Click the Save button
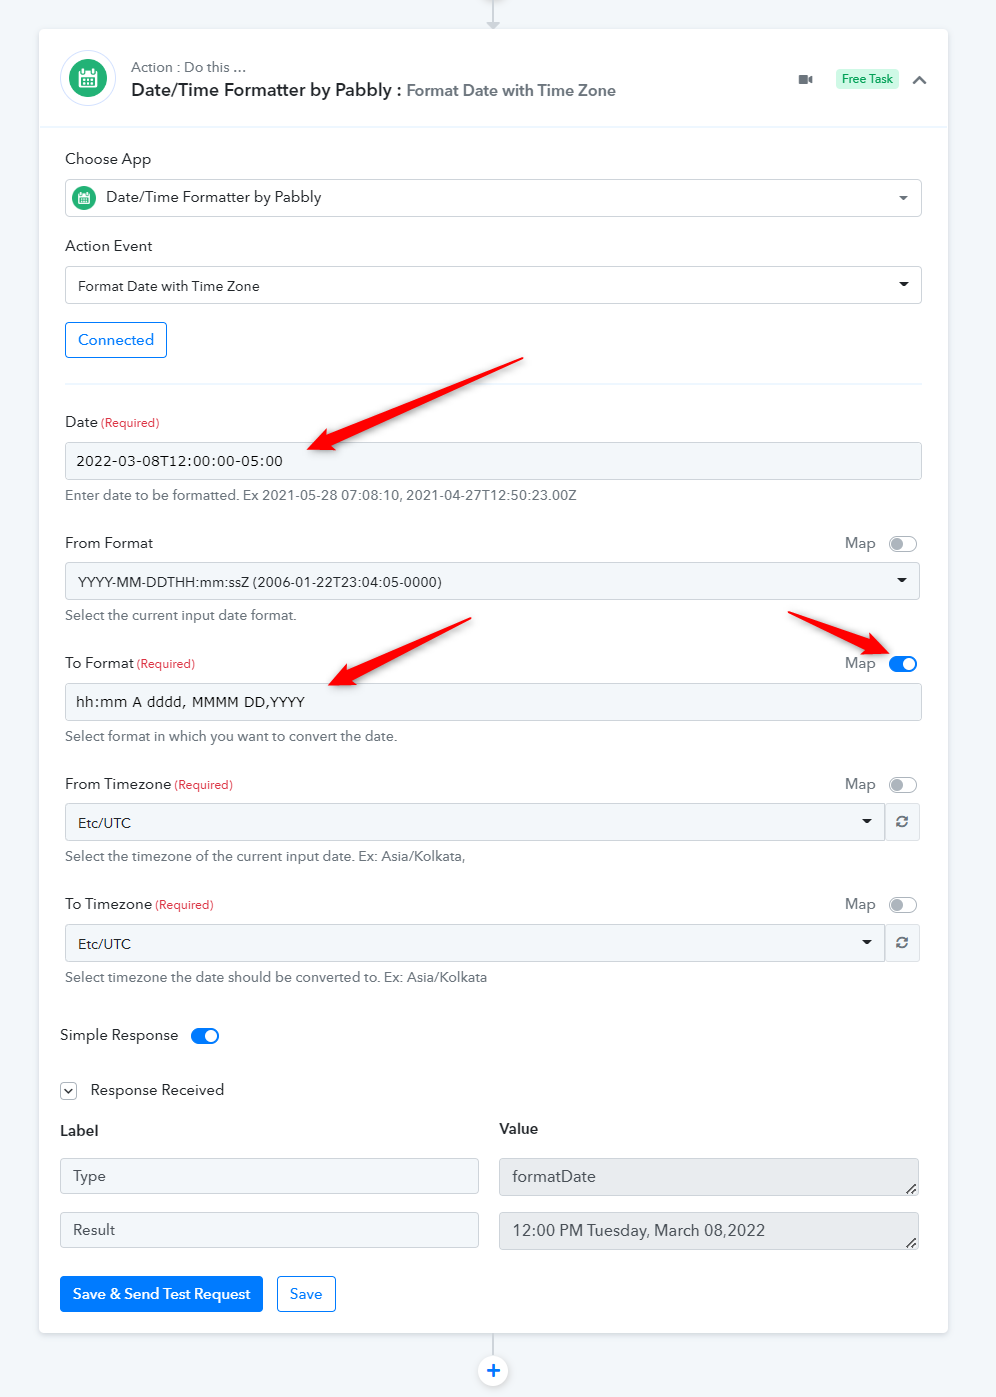Screen dimensions: 996x1397 click(x=306, y=1294)
